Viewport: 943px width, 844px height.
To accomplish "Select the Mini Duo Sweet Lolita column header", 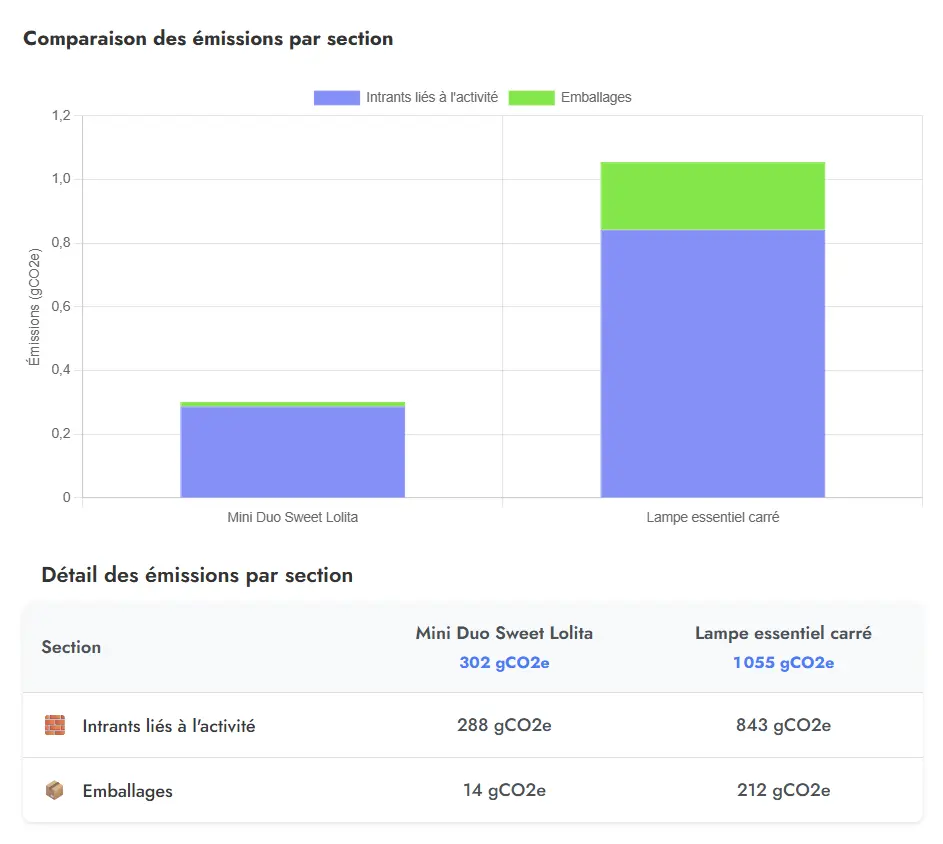I will pyautogui.click(x=504, y=633).
